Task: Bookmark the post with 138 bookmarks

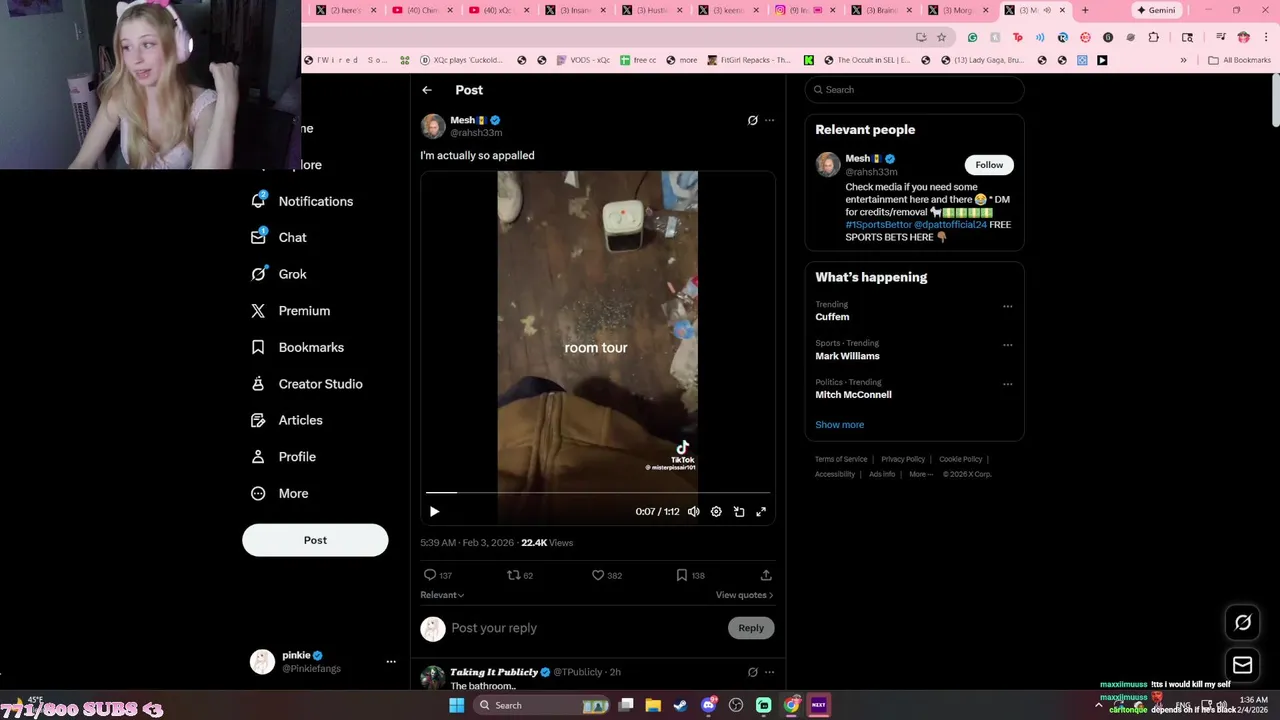Action: (690, 575)
